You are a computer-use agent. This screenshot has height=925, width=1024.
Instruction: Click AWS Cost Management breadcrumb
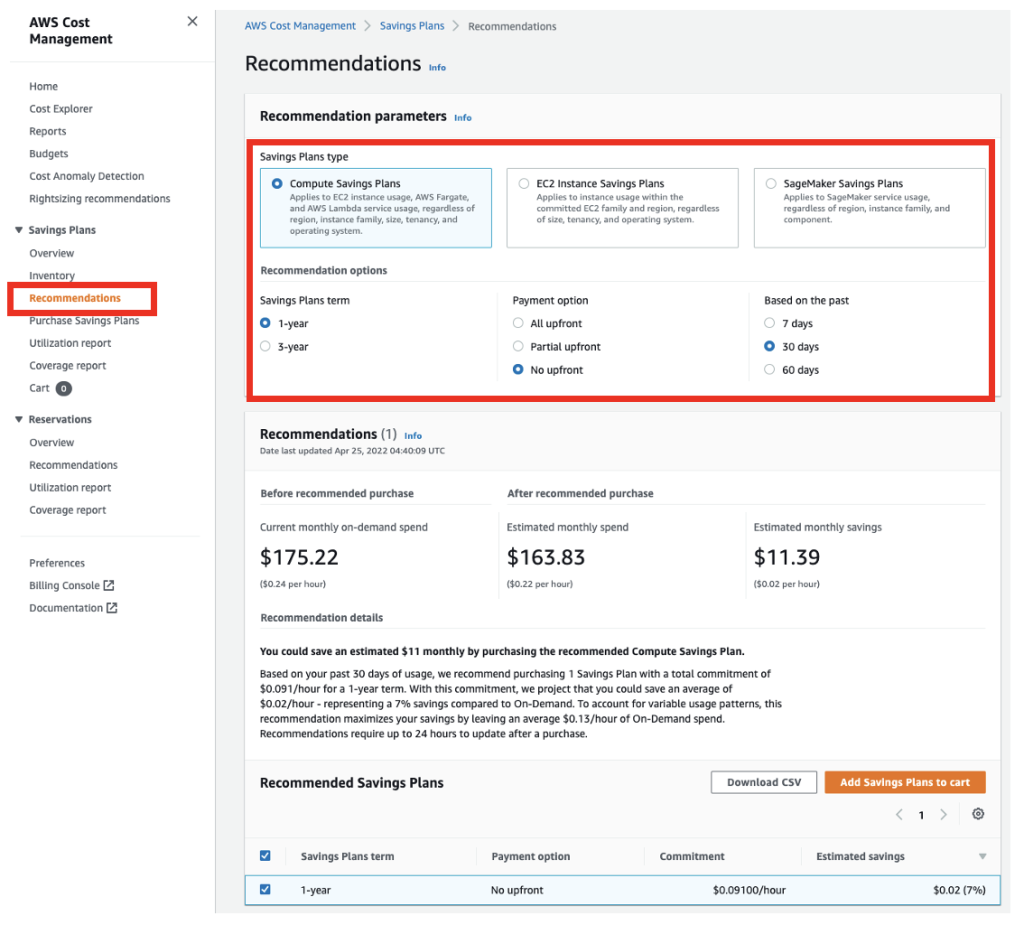(x=300, y=26)
